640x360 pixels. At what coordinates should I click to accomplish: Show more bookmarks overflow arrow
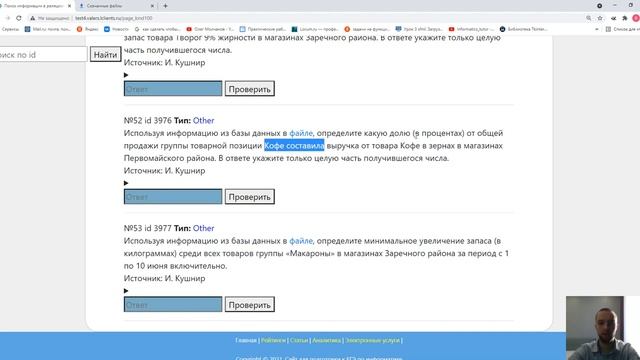coord(597,29)
